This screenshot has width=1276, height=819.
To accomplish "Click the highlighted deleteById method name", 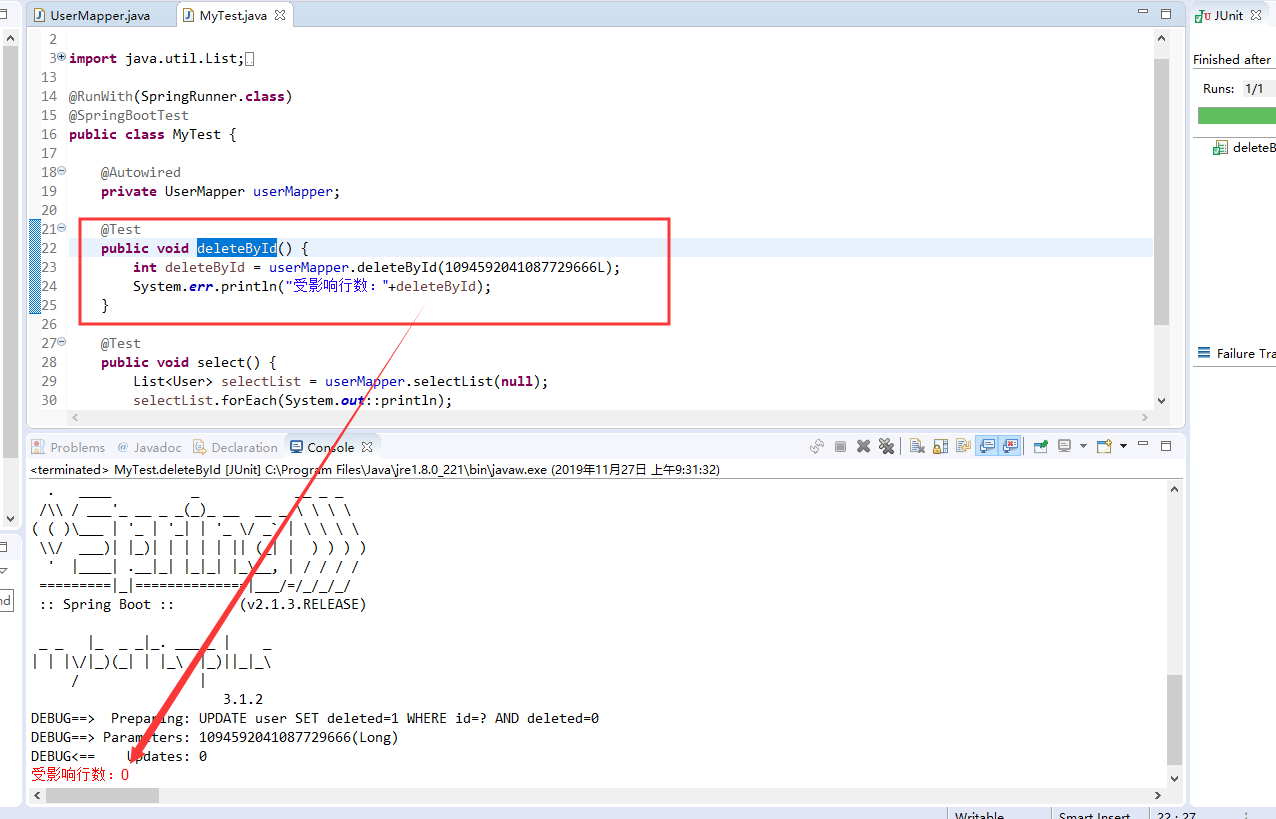I will [x=236, y=248].
